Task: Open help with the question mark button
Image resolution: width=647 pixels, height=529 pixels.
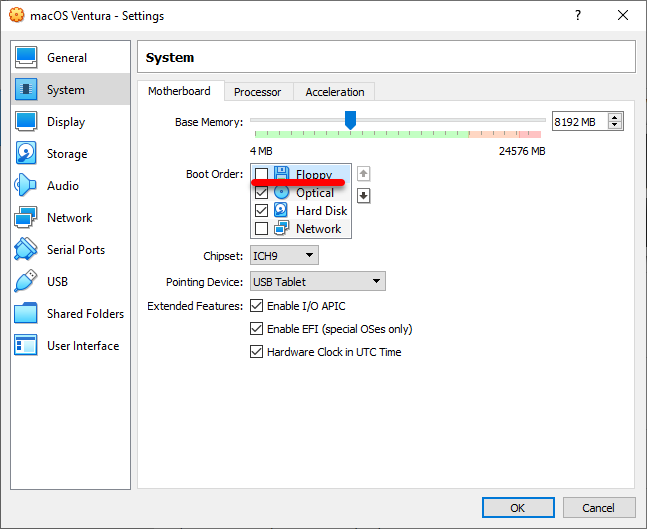Action: tap(578, 15)
